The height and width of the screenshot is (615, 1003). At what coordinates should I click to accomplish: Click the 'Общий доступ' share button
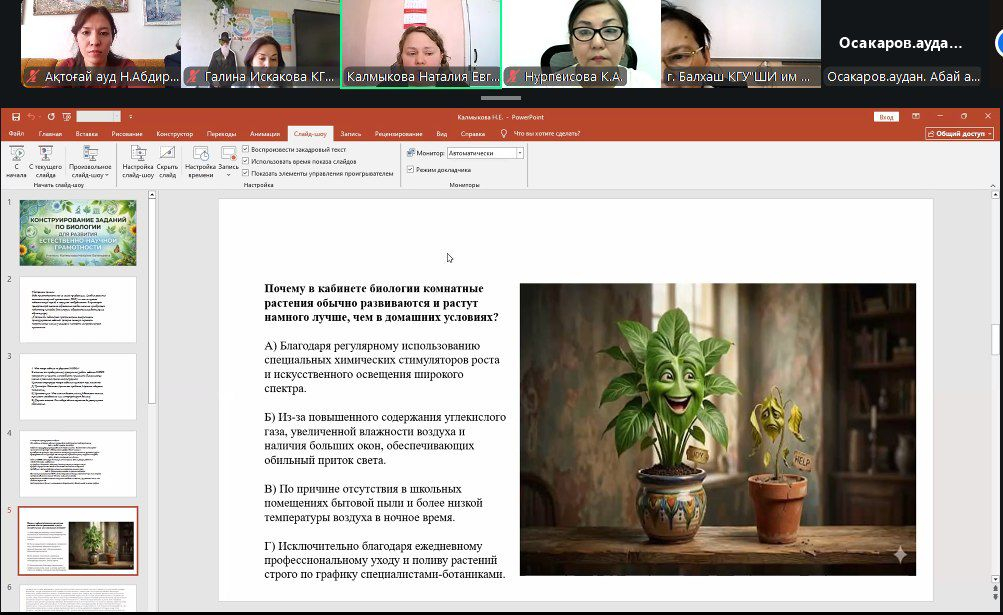[959, 133]
